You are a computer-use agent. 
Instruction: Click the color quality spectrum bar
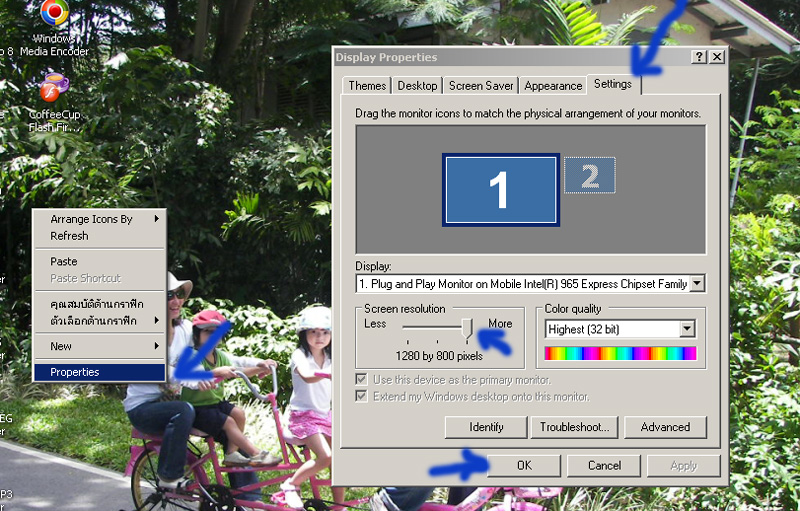[x=620, y=353]
